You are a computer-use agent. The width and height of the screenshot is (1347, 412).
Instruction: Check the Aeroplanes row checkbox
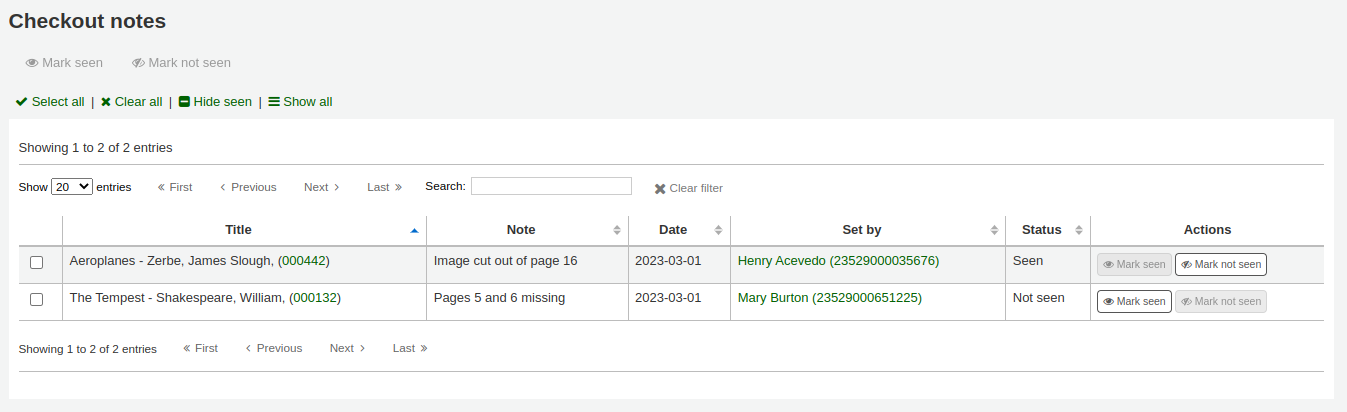coord(37,263)
